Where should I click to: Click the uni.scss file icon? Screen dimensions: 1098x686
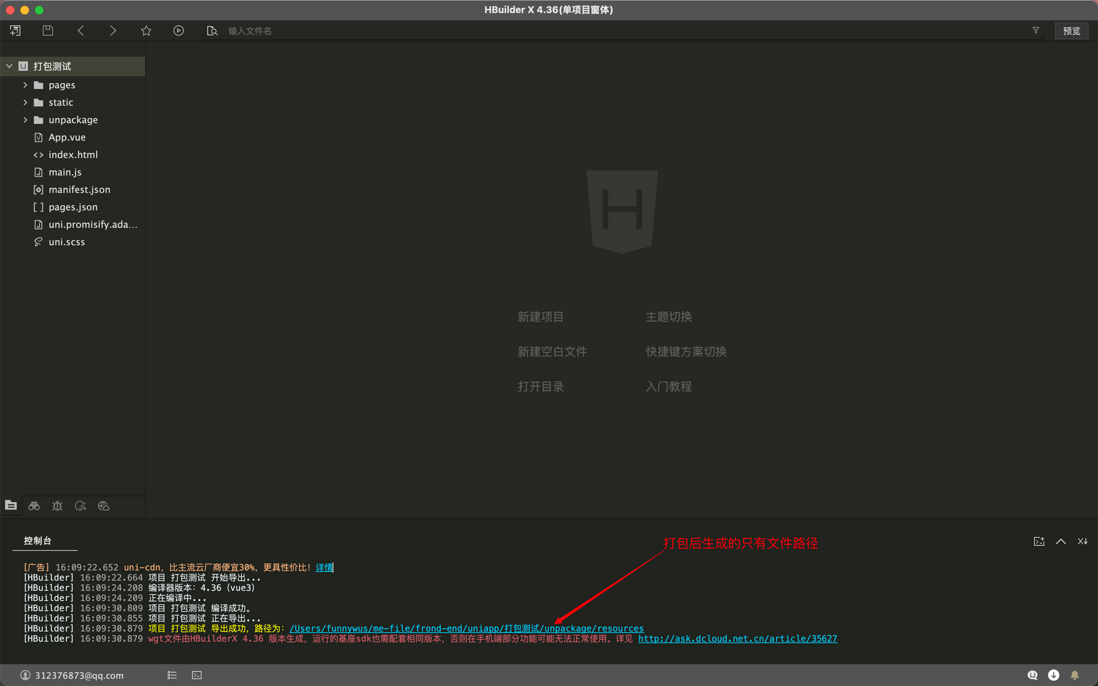click(x=39, y=242)
